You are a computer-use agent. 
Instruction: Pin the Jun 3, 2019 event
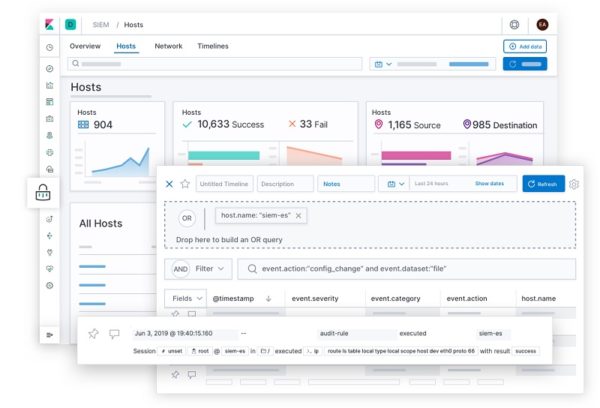coord(93,333)
